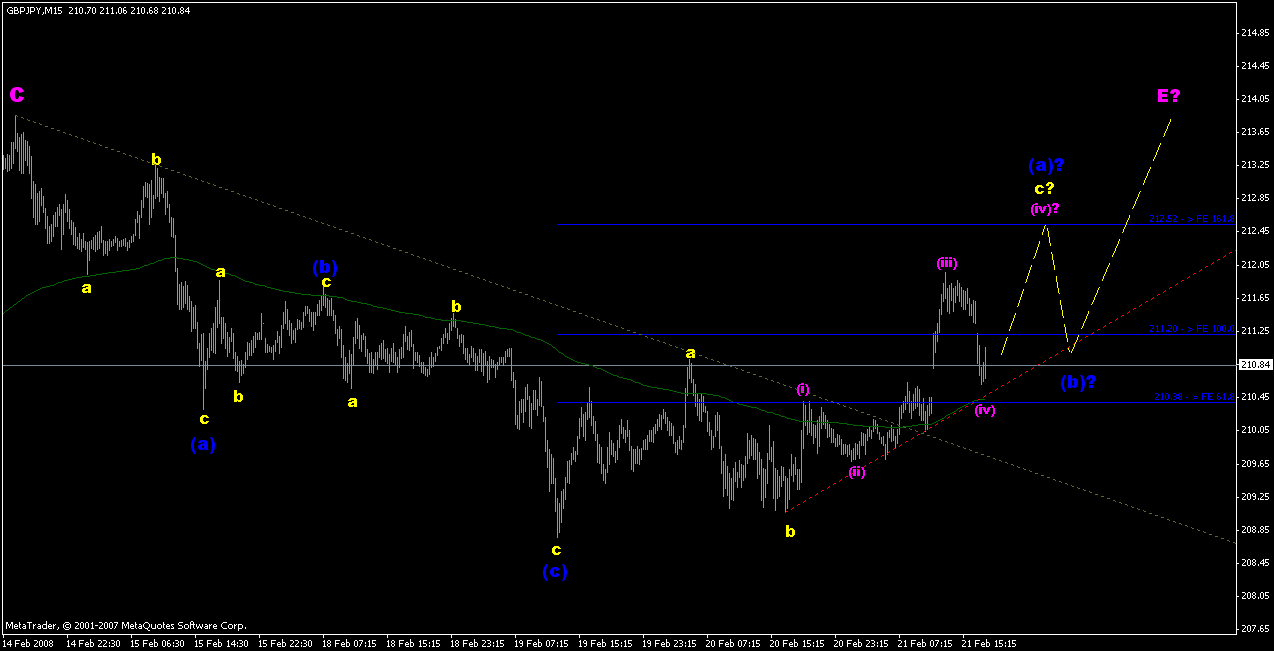Click price level 209.65 on the axis
1274x651 pixels.
(x=1256, y=463)
